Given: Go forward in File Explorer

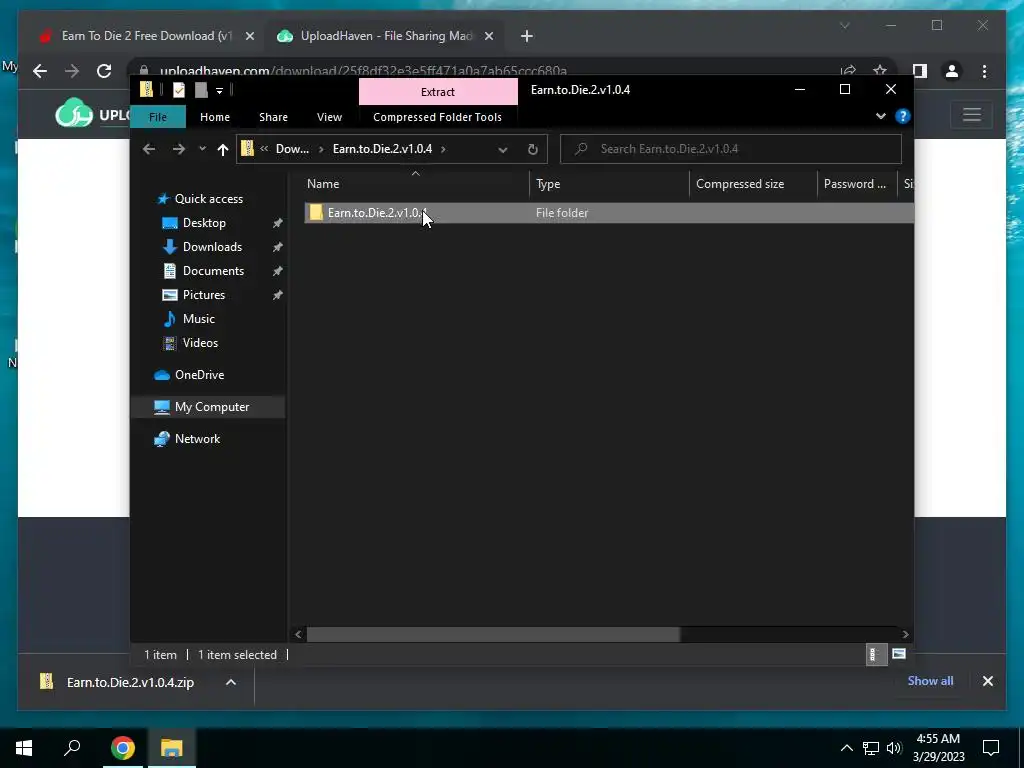Looking at the screenshot, I should 178,149.
